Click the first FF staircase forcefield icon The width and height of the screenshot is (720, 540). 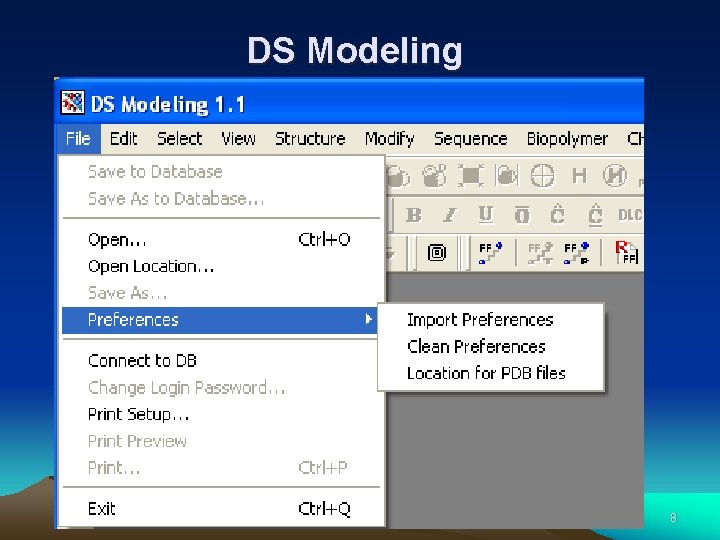point(490,253)
